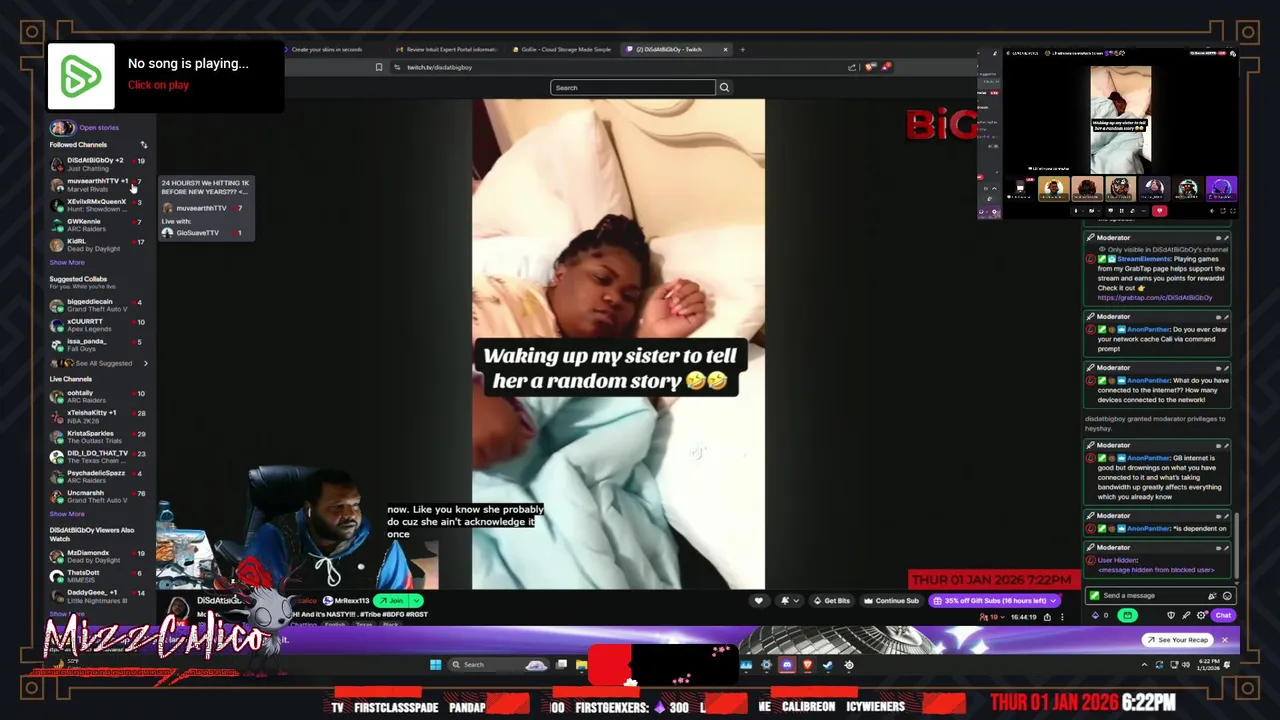This screenshot has width=1280, height=720.
Task: Click the celebration icon in chat input
Action: pyautogui.click(x=1212, y=596)
